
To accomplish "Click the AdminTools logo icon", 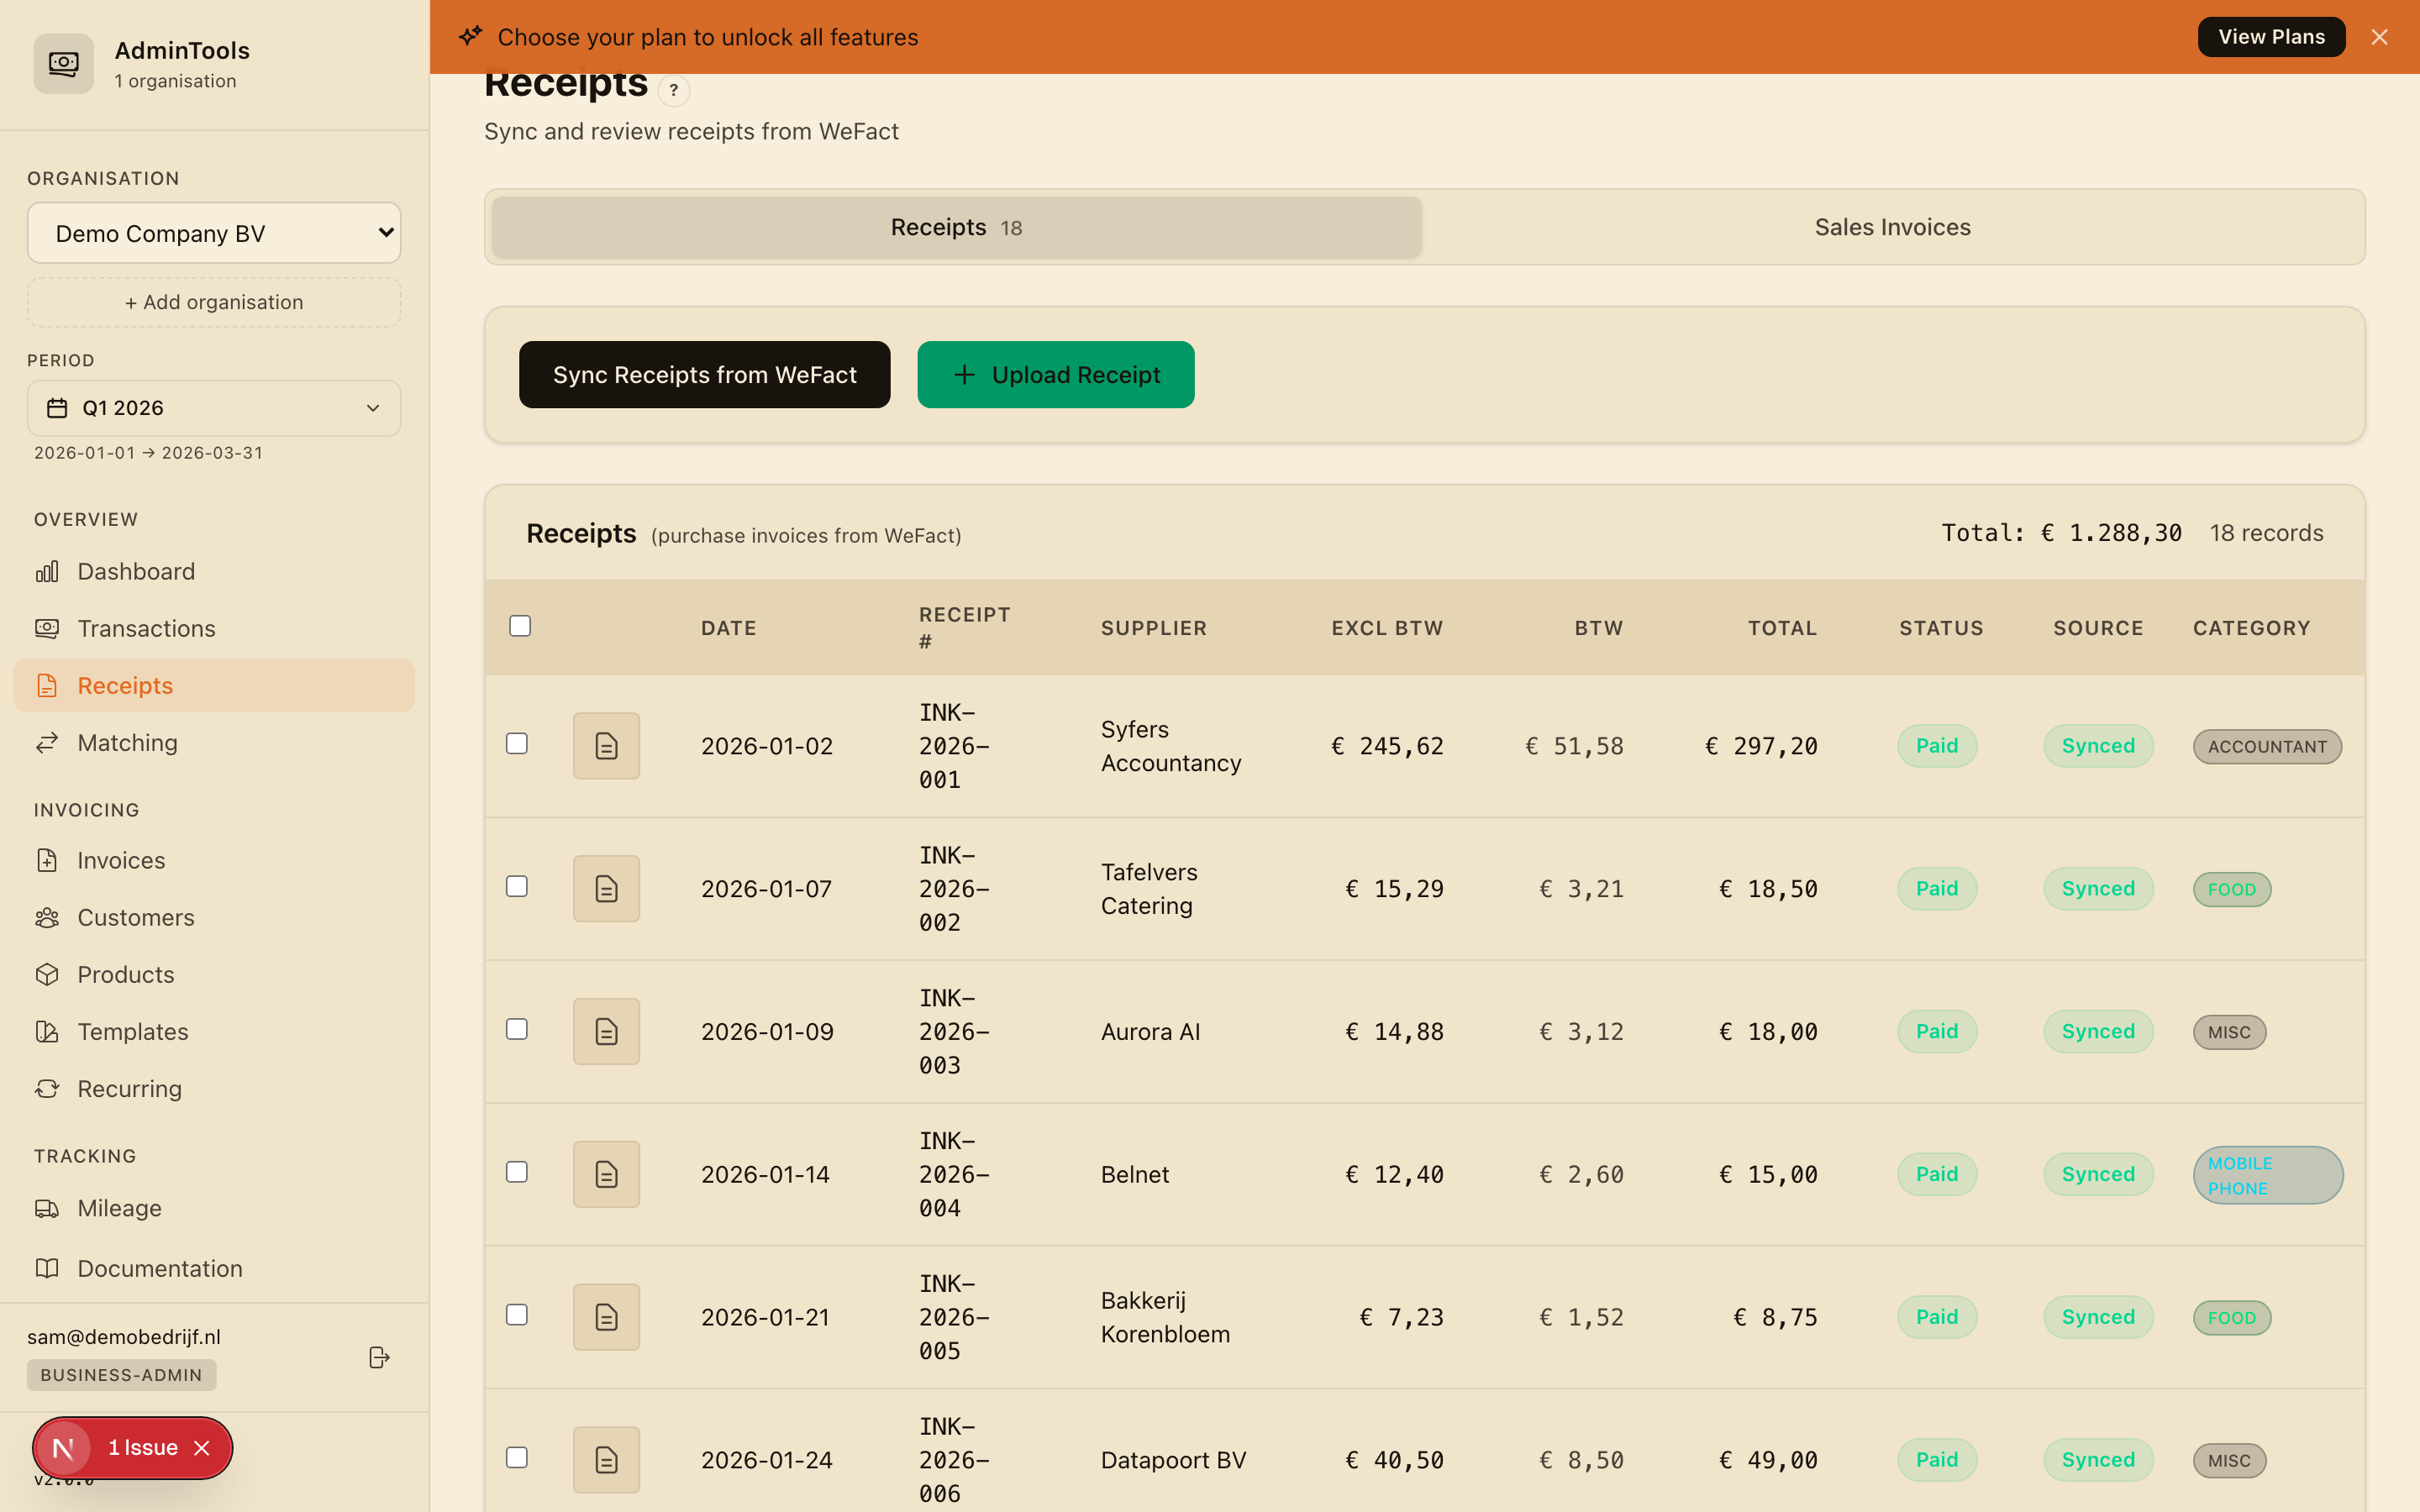I will [63, 64].
